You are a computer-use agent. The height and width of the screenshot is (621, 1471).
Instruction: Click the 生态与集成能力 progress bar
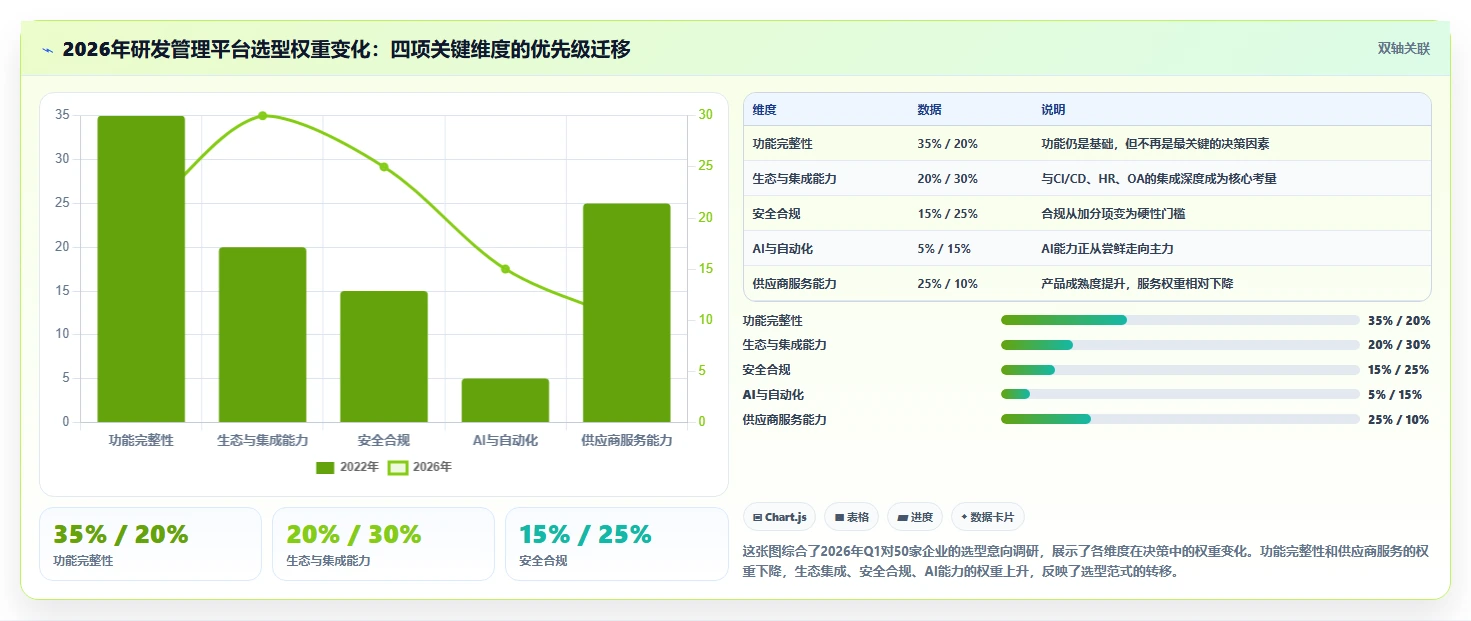click(x=1180, y=345)
